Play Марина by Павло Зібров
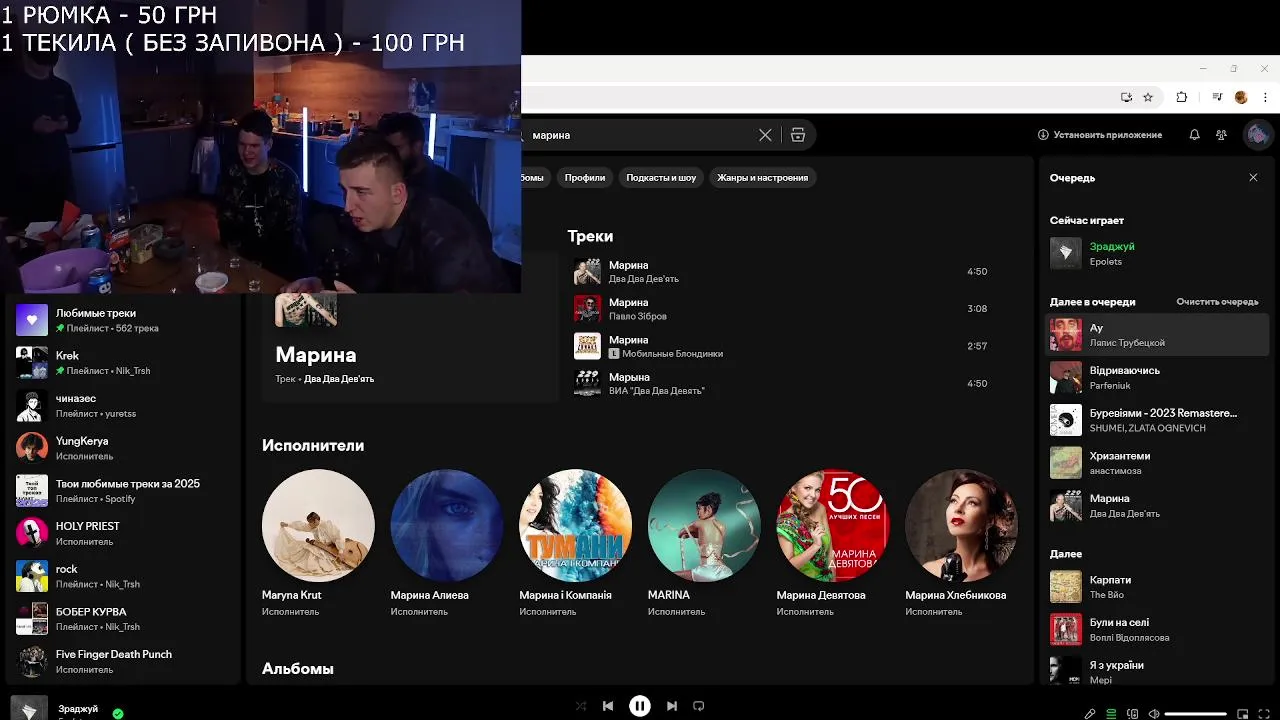The width and height of the screenshot is (1280, 720). [782, 308]
